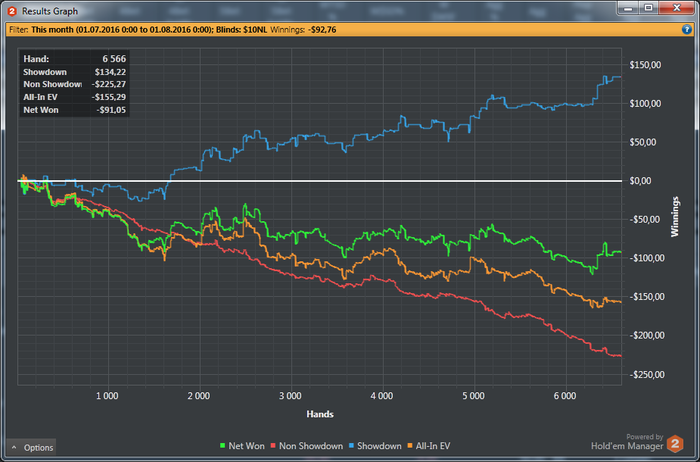Click the -$50,00 y-axis label

[x=647, y=220]
